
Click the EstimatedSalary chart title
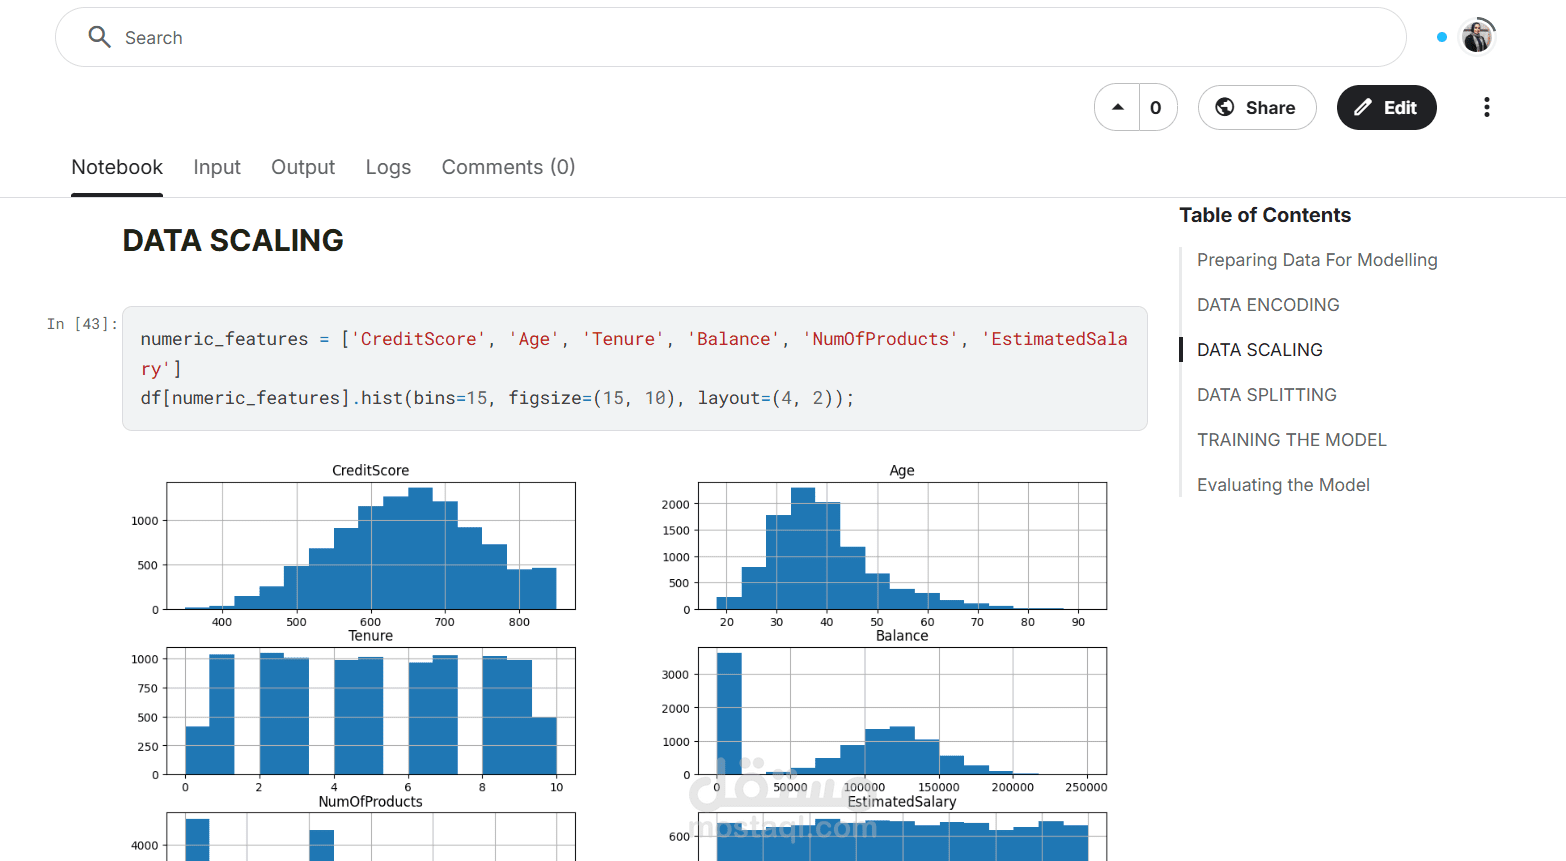click(902, 802)
